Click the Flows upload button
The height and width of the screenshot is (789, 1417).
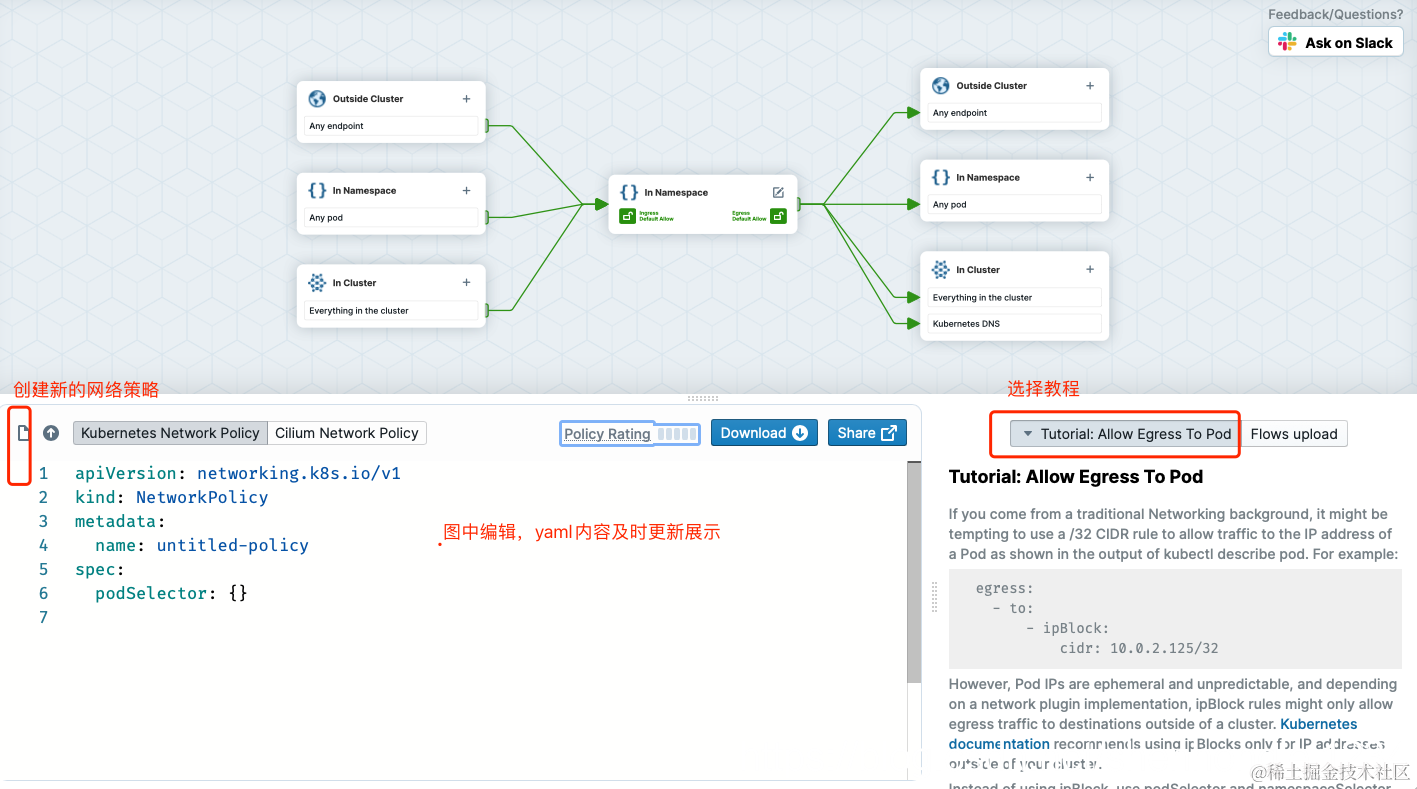(x=1294, y=433)
